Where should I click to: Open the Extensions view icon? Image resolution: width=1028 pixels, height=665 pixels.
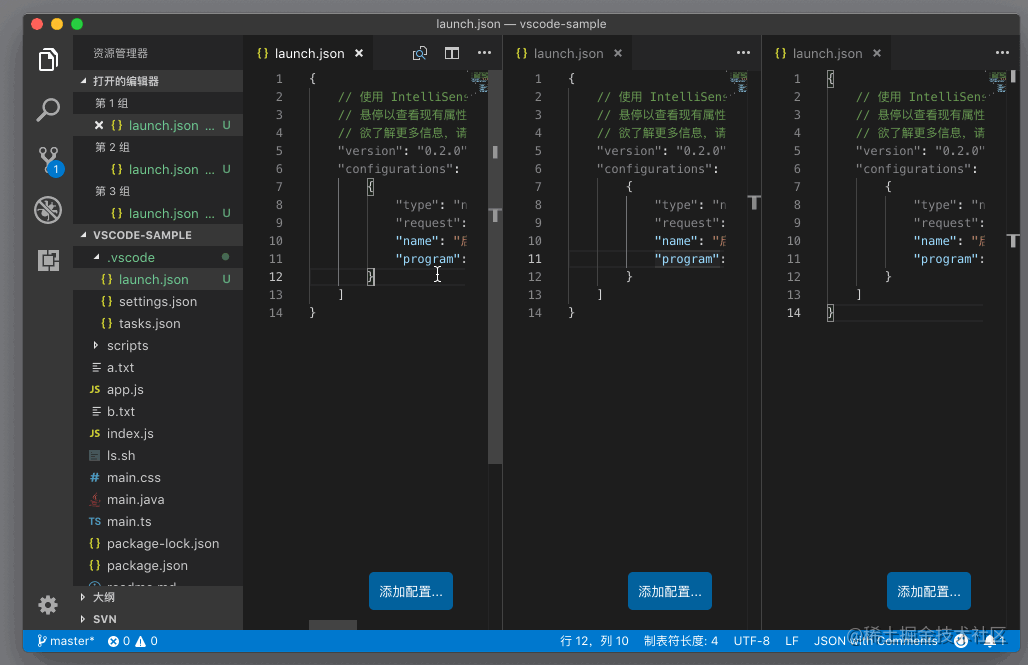[x=48, y=261]
